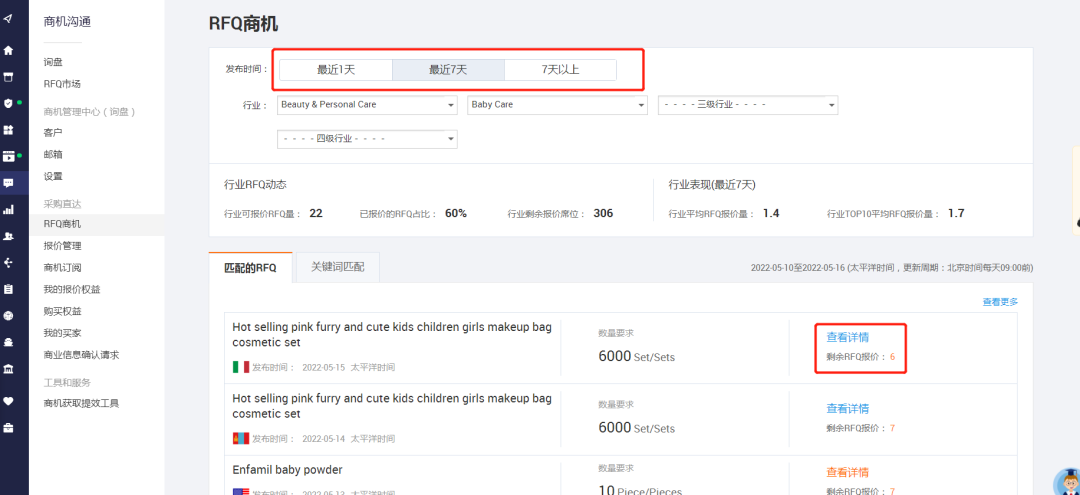The height and width of the screenshot is (495, 1080).
Task: Click orange 查看详情 for Enfamil baby powder
Action: pos(847,472)
